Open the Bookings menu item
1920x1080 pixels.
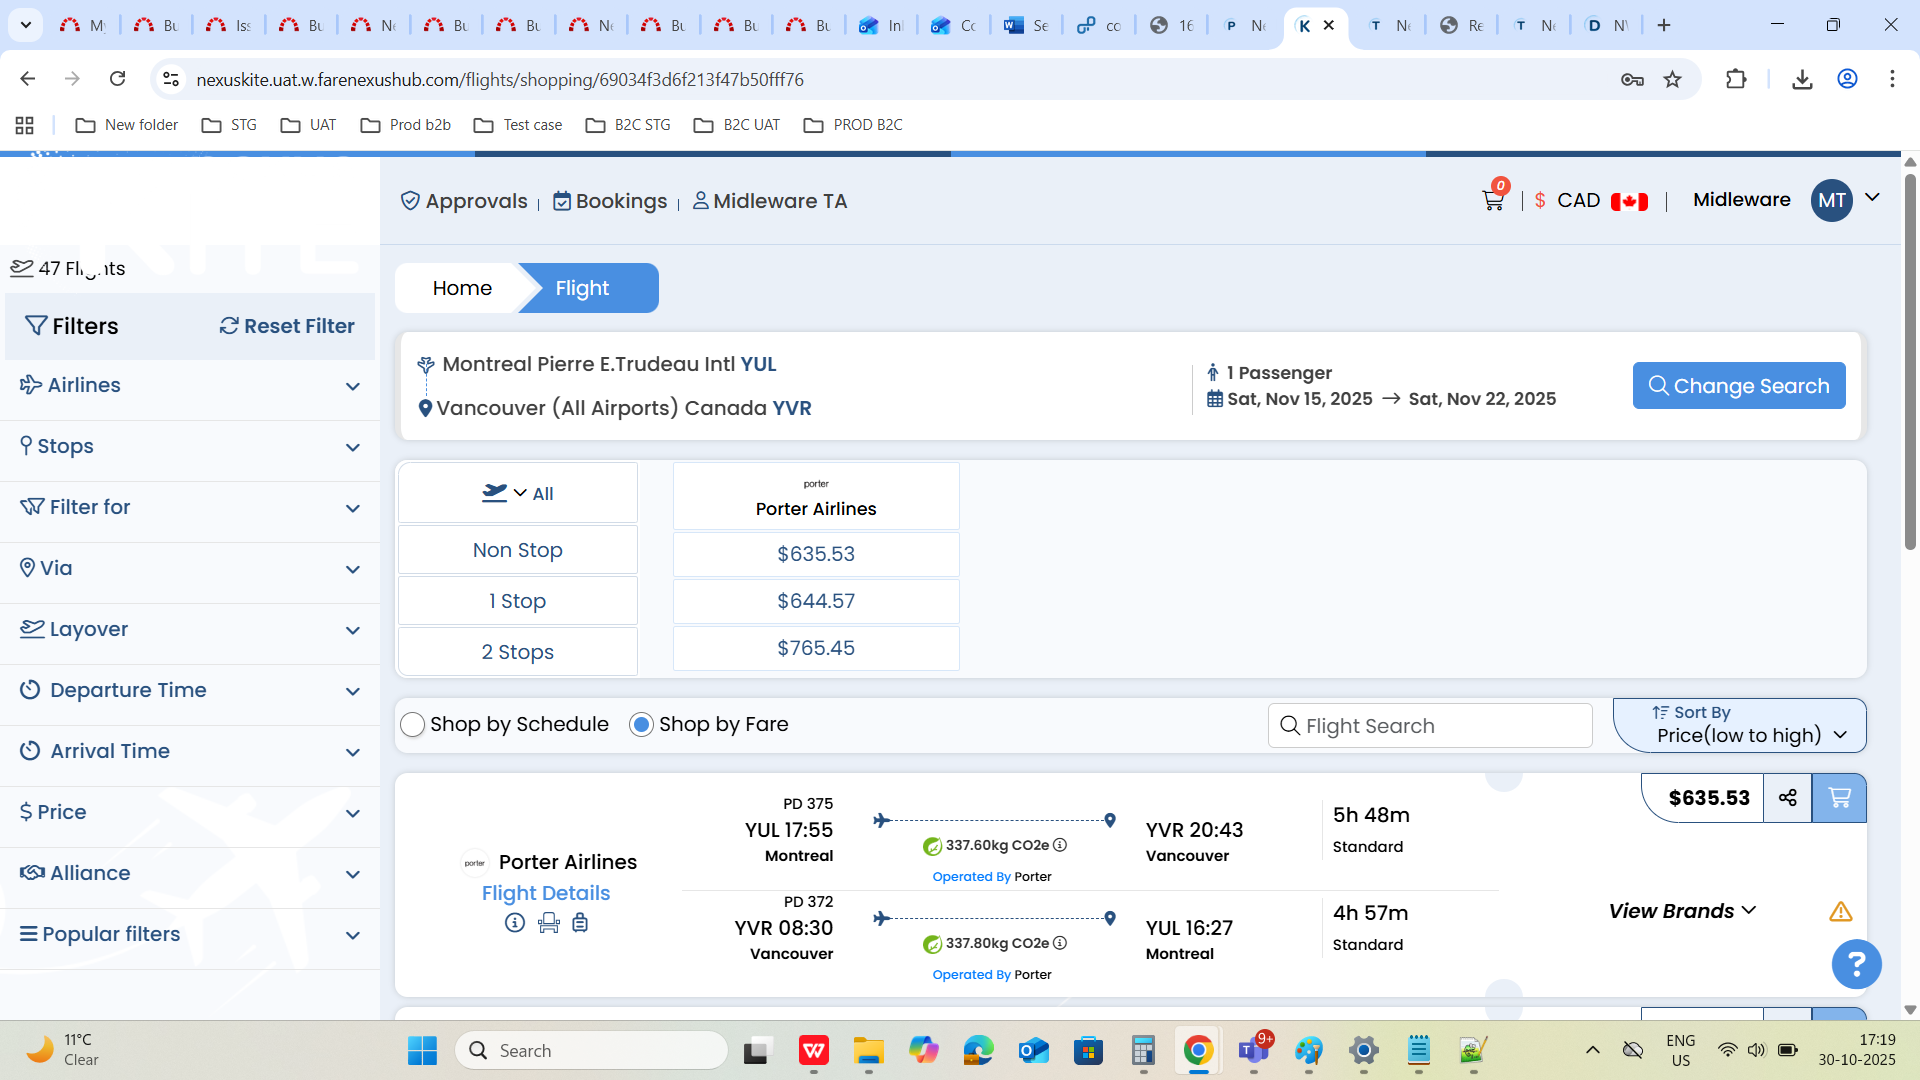(610, 201)
